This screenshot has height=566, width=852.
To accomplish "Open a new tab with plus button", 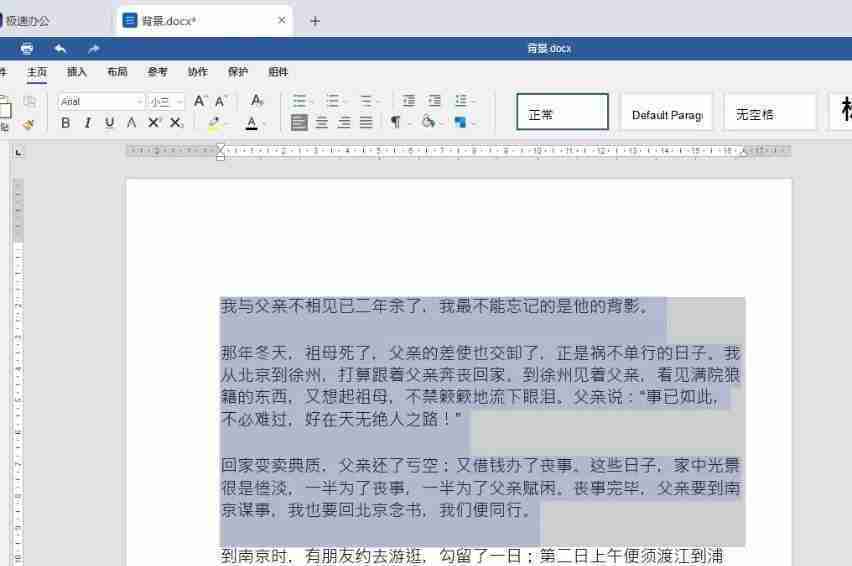I will click(x=315, y=22).
